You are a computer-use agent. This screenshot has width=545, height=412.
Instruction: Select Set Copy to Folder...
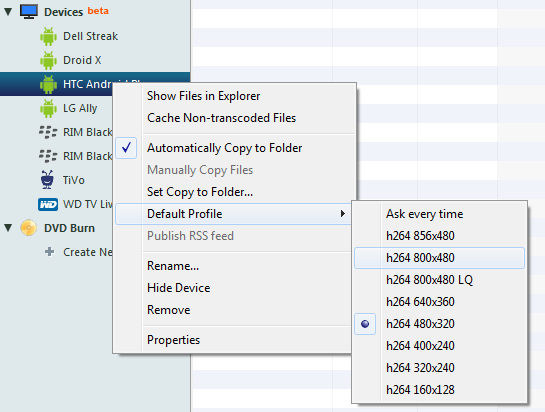point(200,192)
